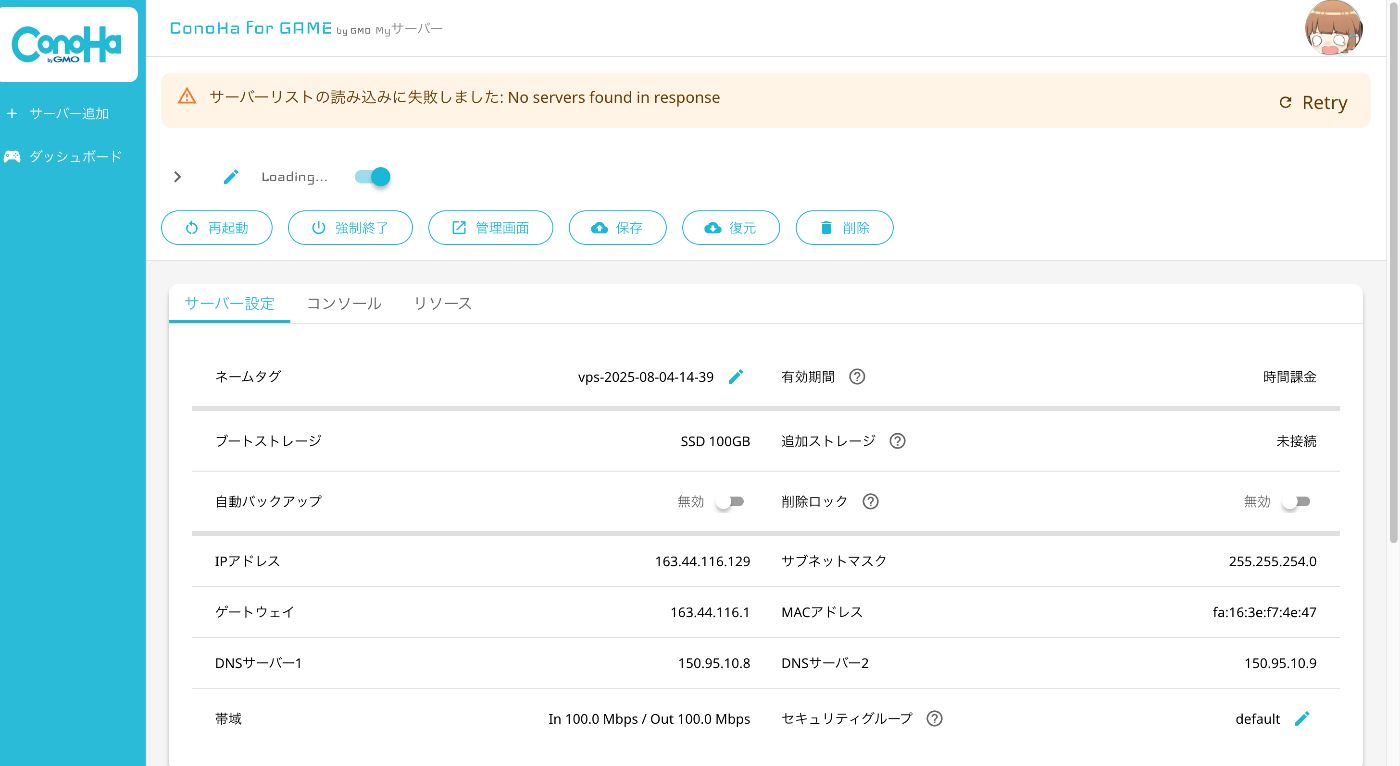Viewport: 1400px width, 766px height.
Task: Open ダッシュボード via its gamepad icon
Action: pyautogui.click(x=12, y=157)
